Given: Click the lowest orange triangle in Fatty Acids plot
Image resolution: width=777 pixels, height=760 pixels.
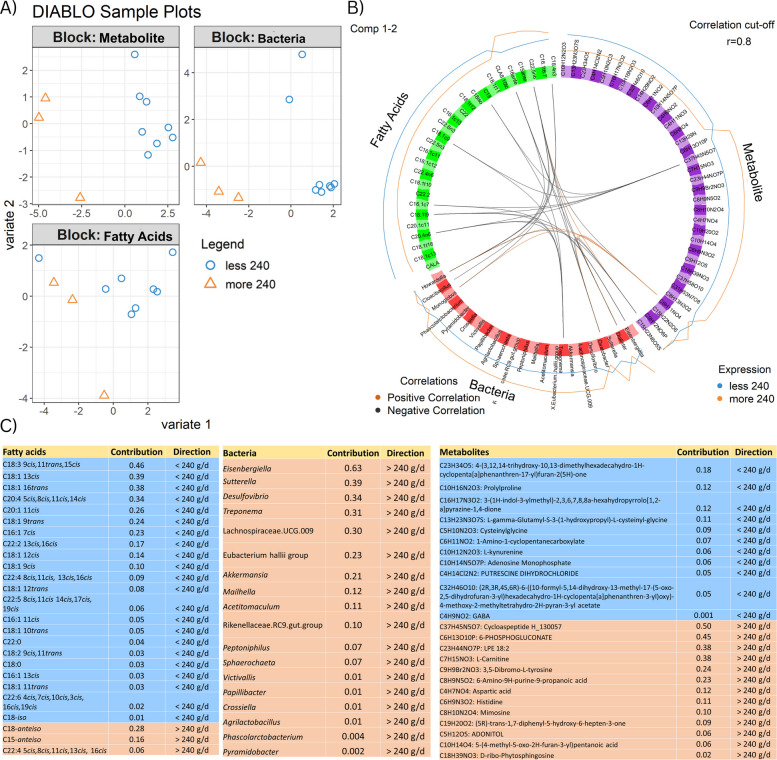Looking at the screenshot, I should point(104,394).
